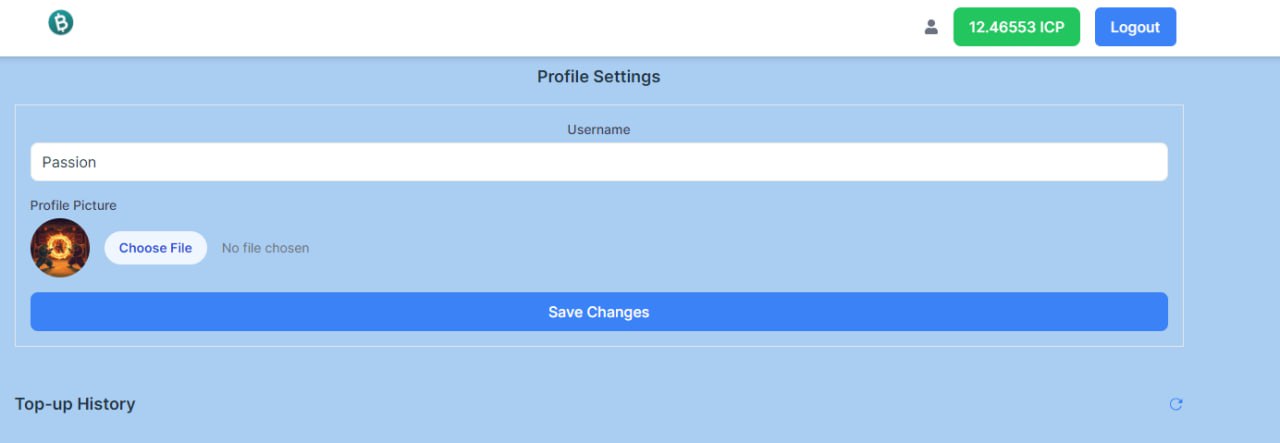The width and height of the screenshot is (1280, 443).
Task: Click empty header area beside the logo
Action: coord(200,27)
